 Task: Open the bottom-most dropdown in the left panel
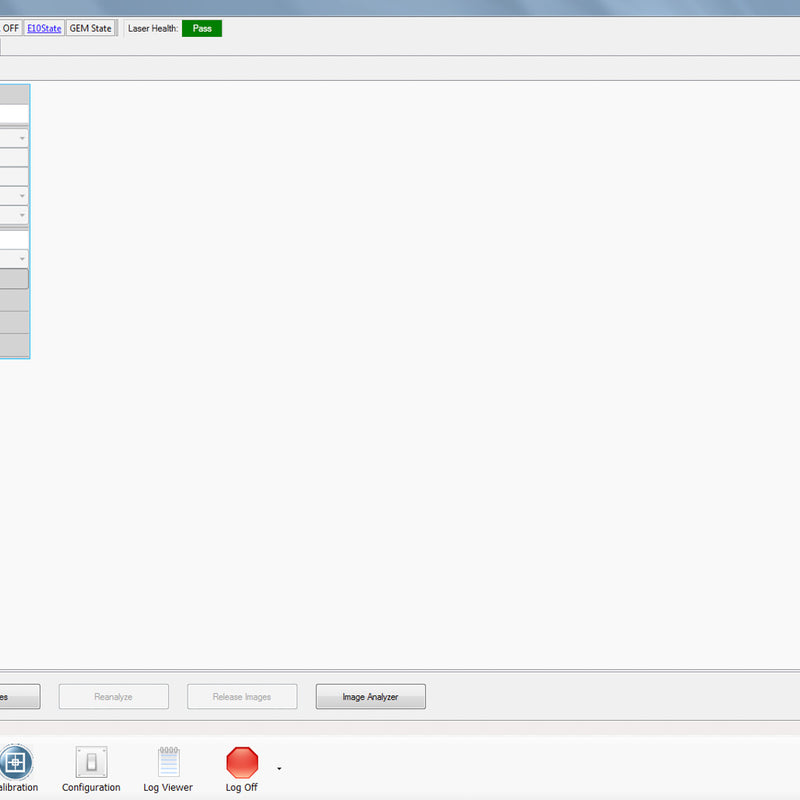[x=22, y=259]
